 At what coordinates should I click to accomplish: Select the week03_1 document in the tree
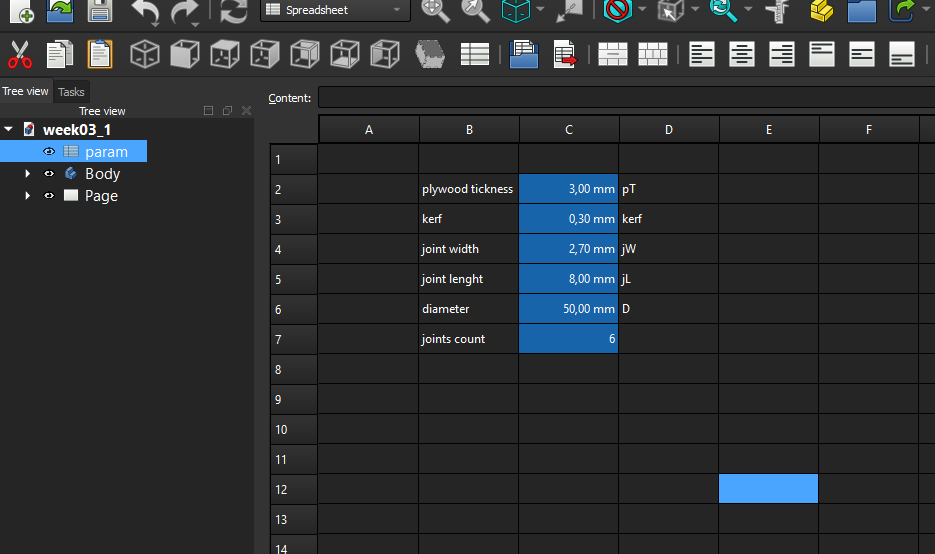(x=77, y=129)
